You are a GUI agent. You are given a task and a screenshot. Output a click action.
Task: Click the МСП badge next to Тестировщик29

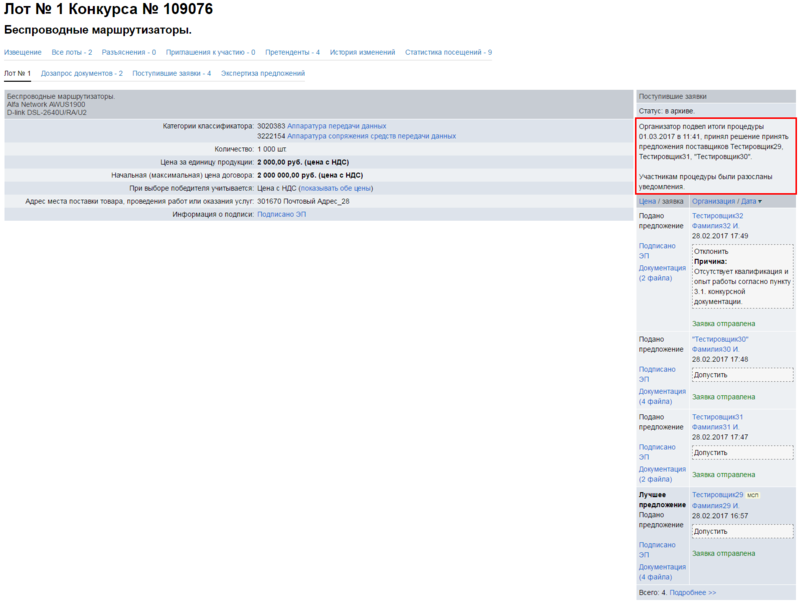(753, 494)
